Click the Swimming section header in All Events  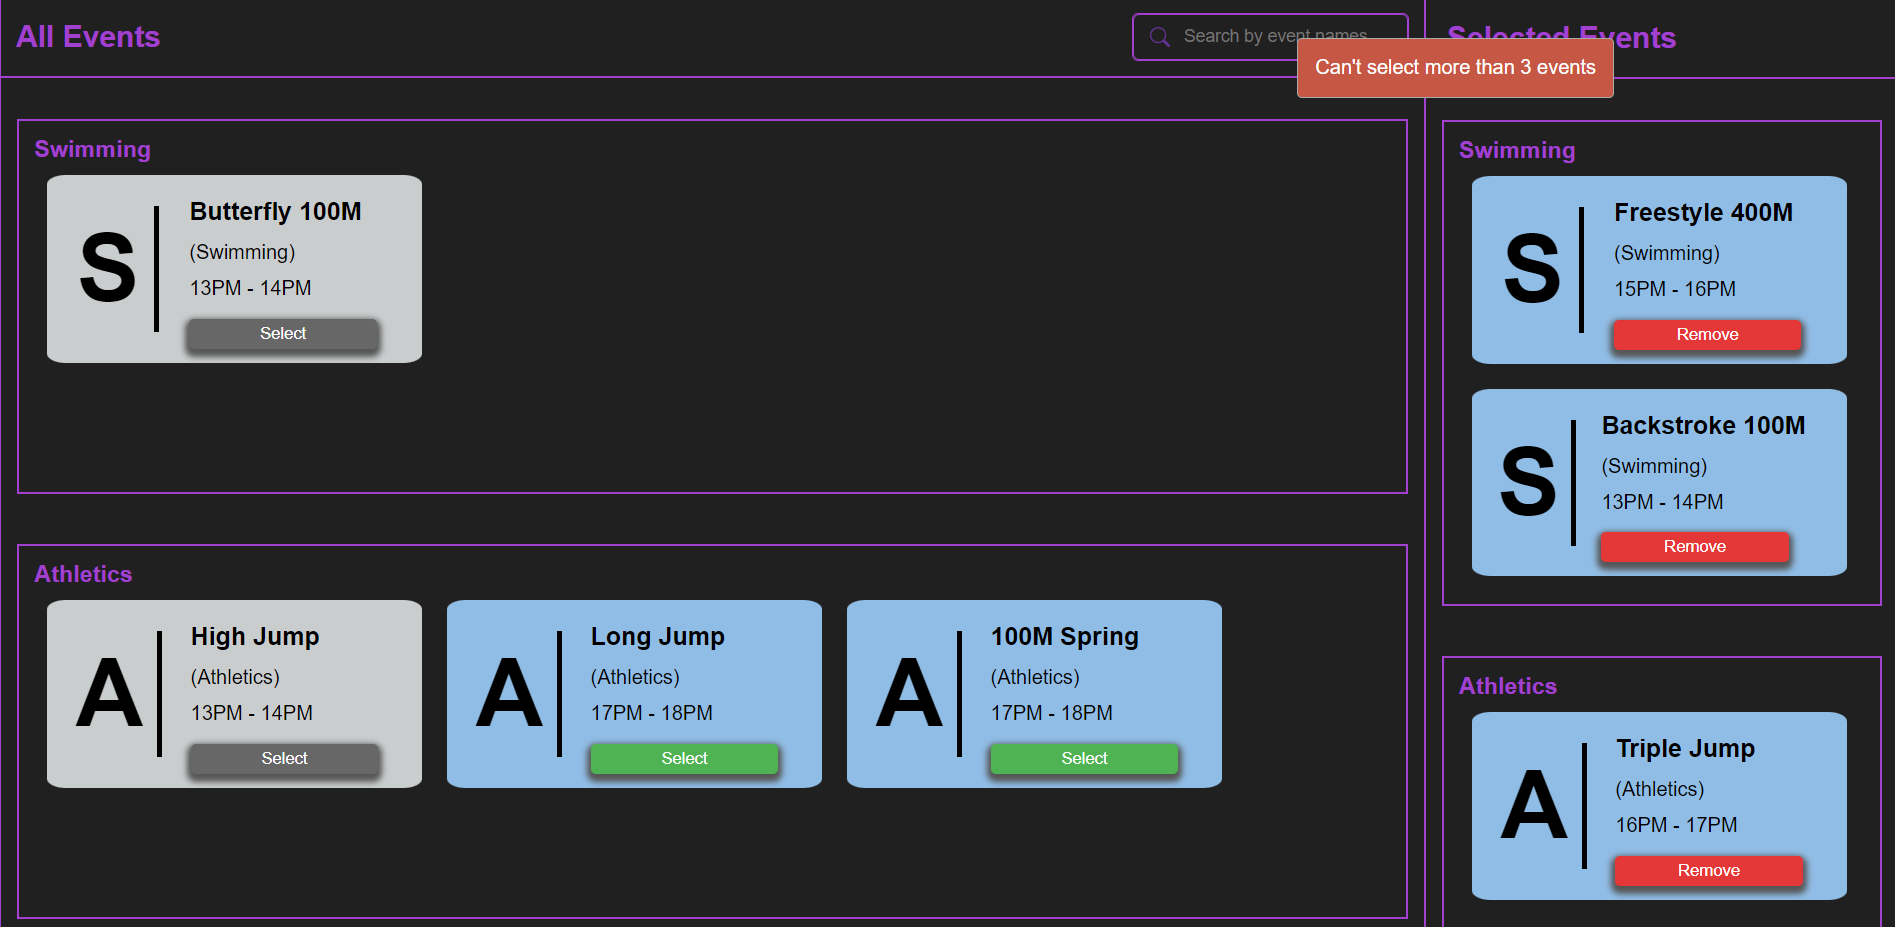[92, 148]
